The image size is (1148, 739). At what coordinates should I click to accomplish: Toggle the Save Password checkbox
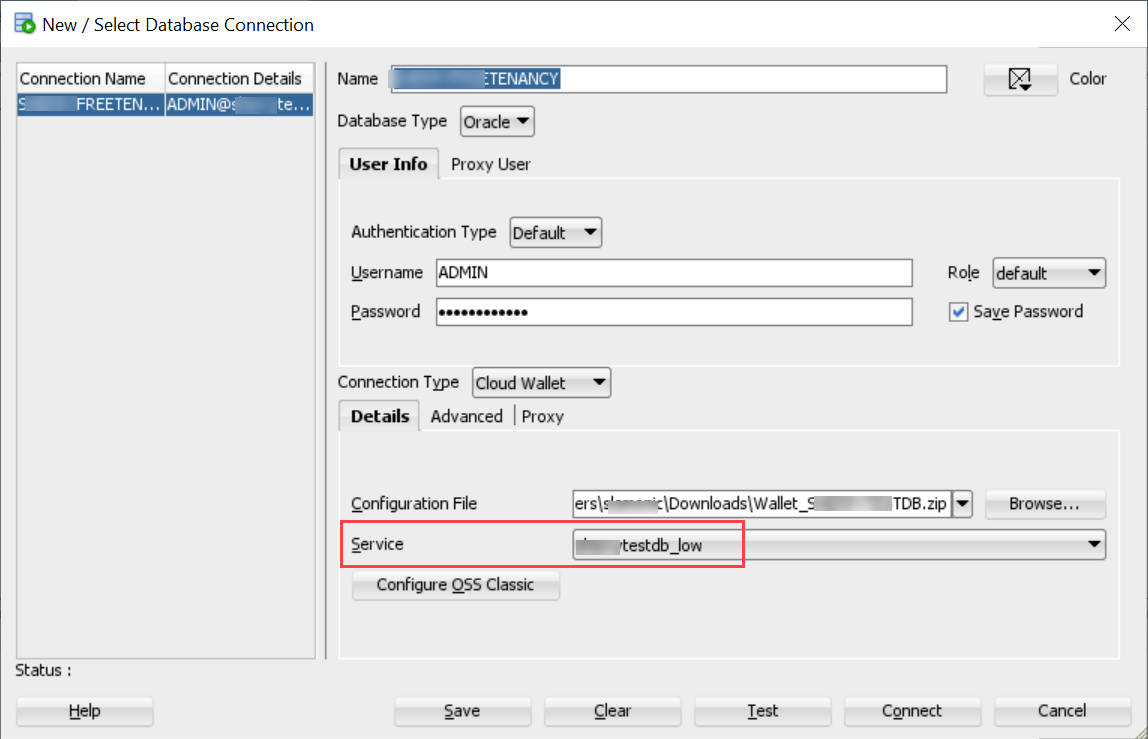coord(958,312)
